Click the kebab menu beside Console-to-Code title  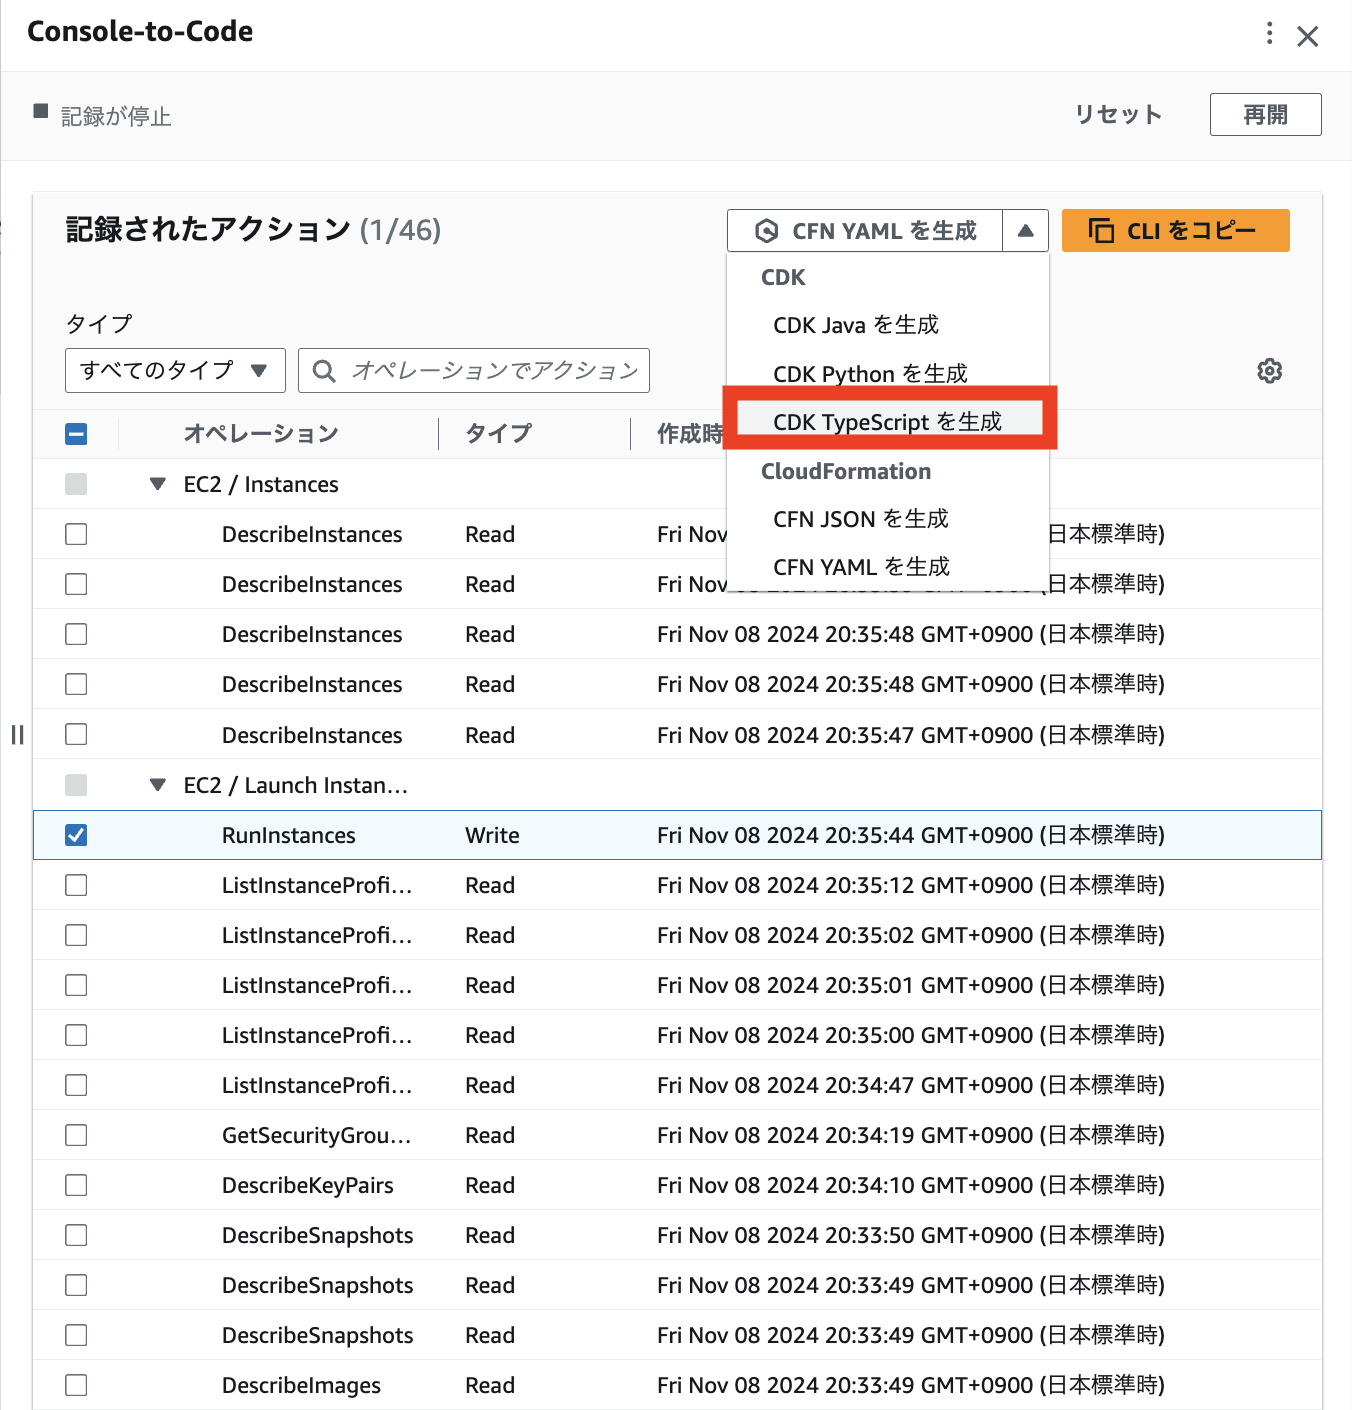point(1267,33)
